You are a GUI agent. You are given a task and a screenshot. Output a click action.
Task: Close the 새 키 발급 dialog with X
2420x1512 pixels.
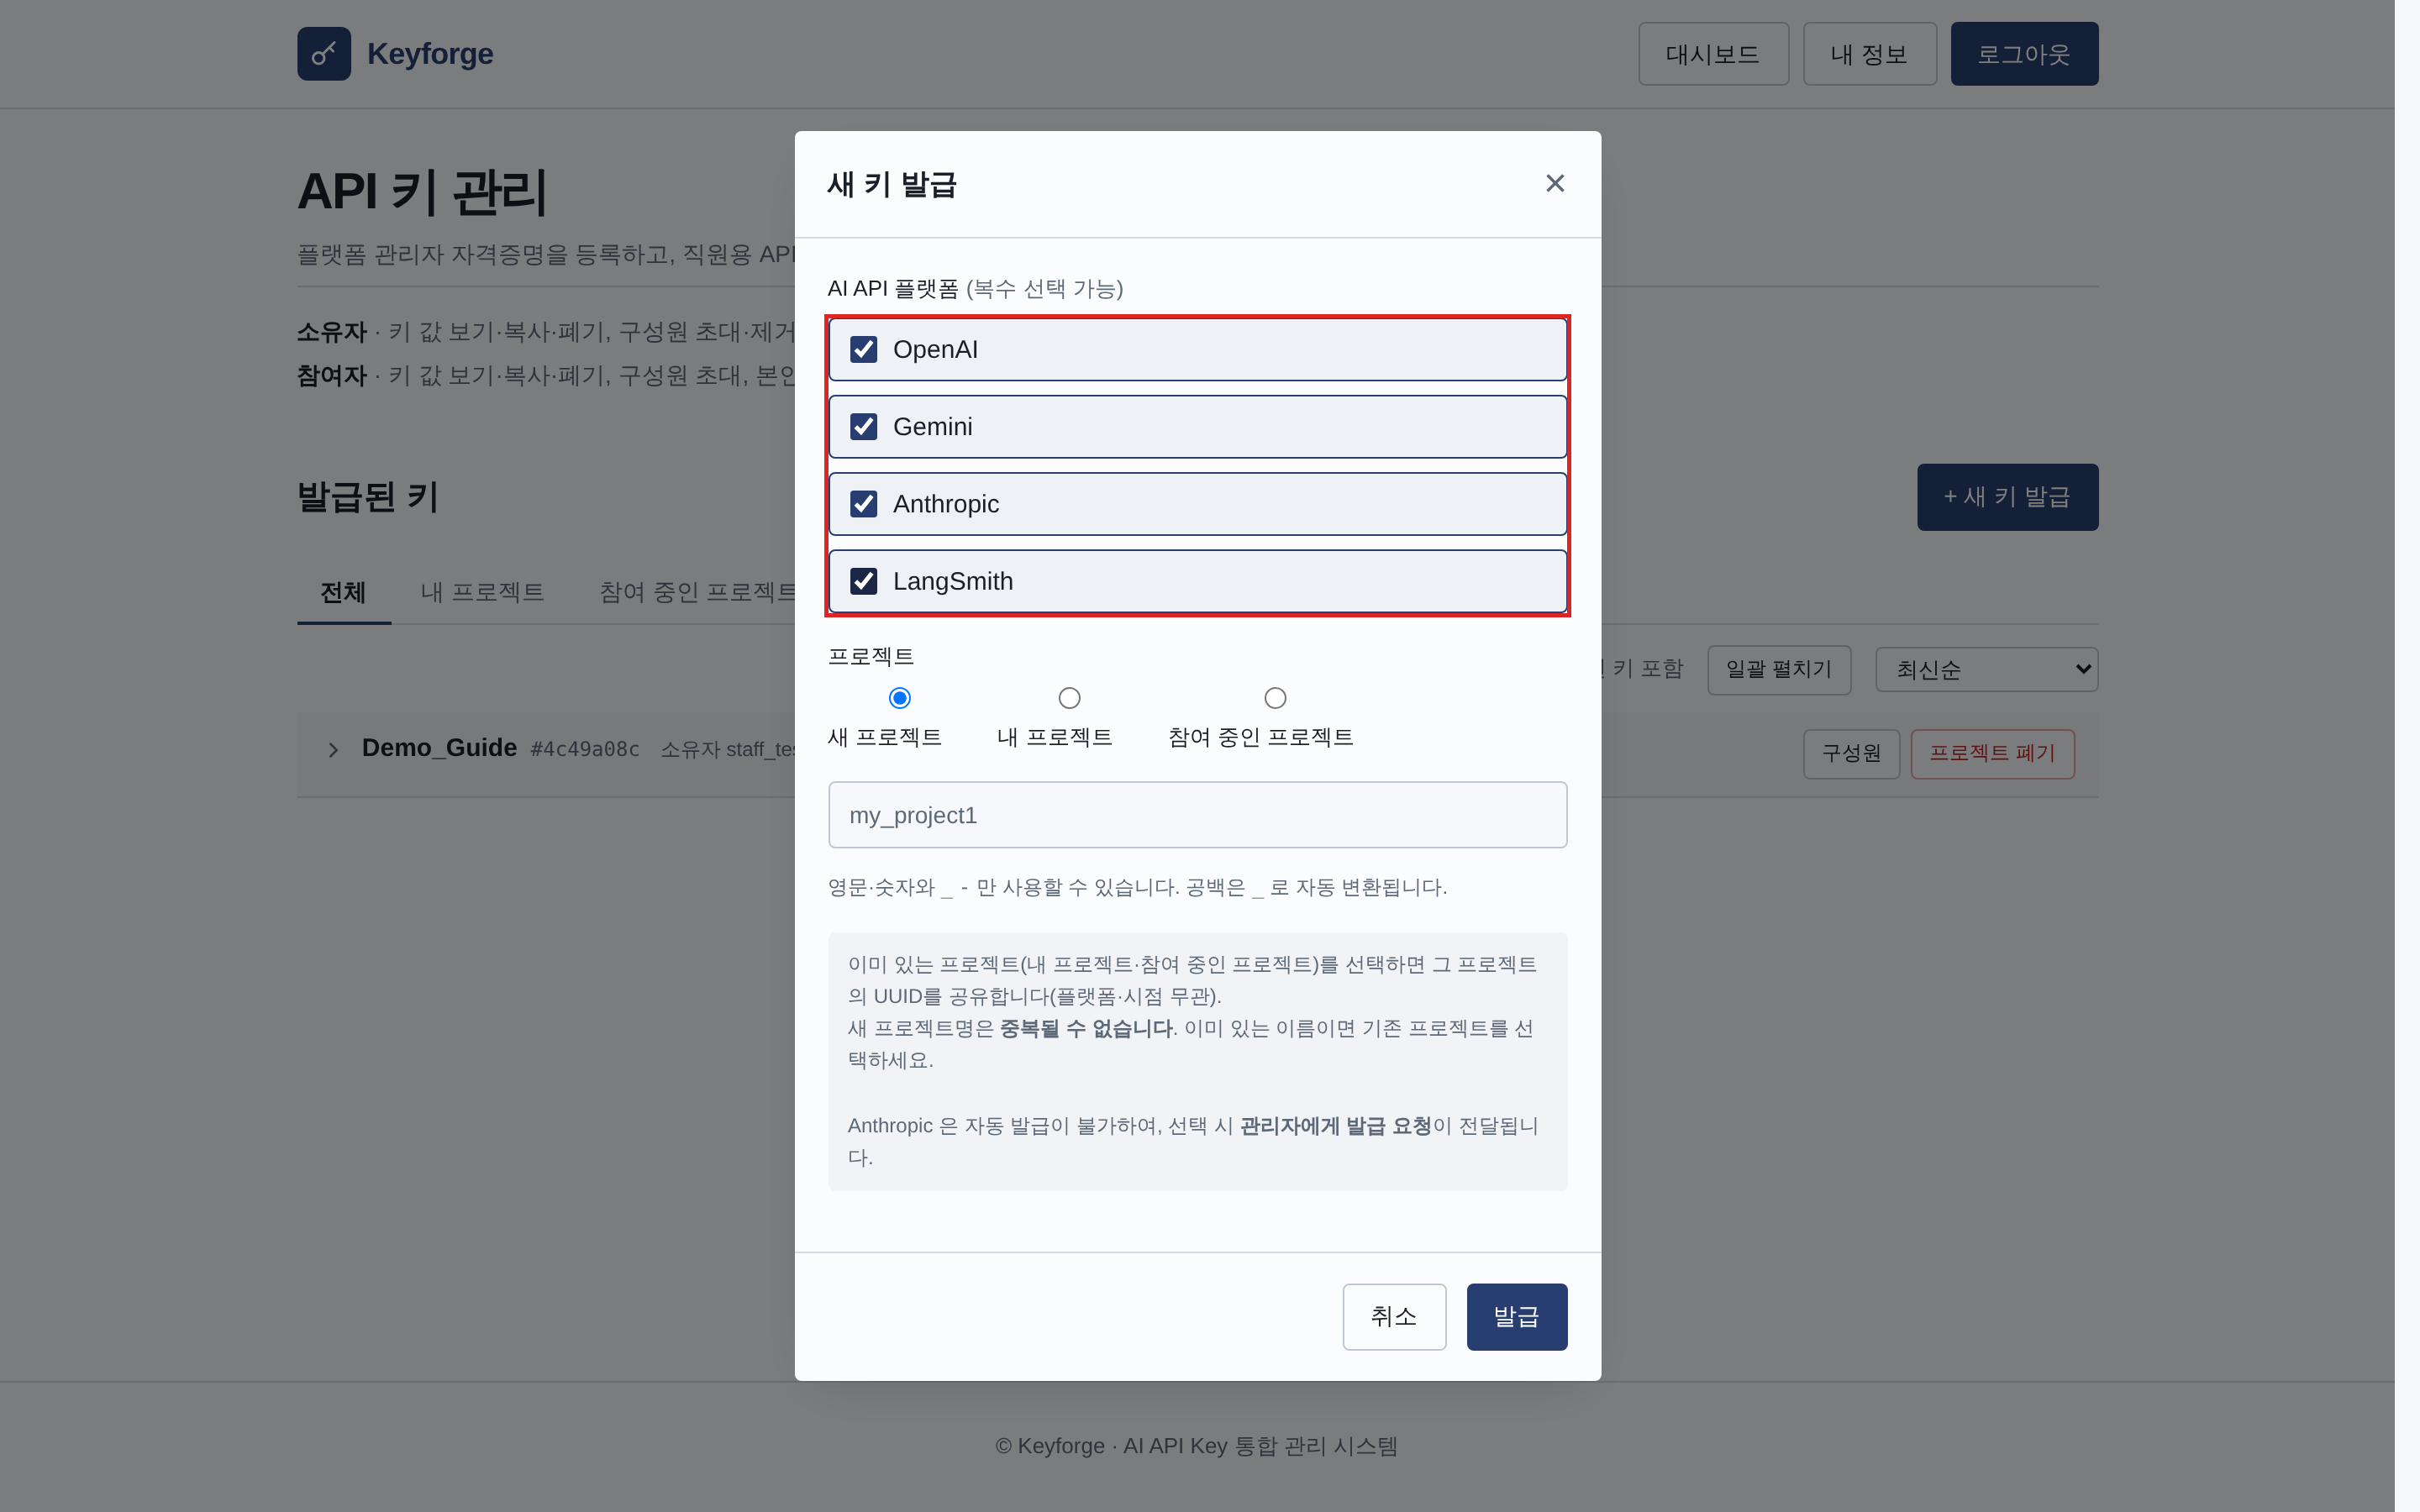click(x=1554, y=183)
